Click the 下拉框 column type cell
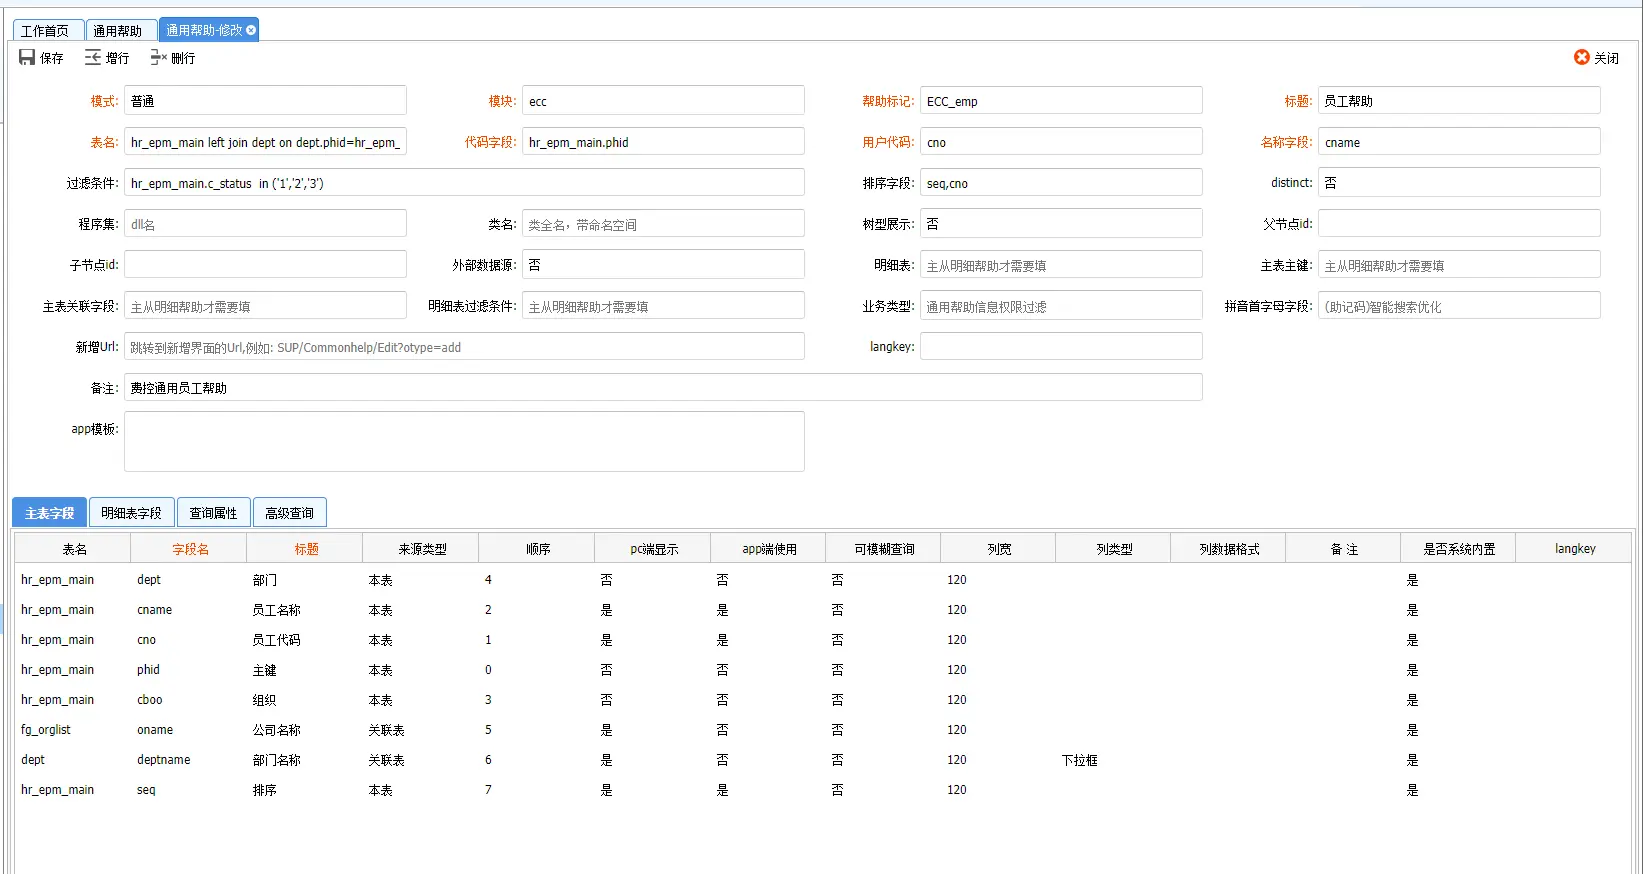Viewport: 1643px width, 874px height. 1113,759
